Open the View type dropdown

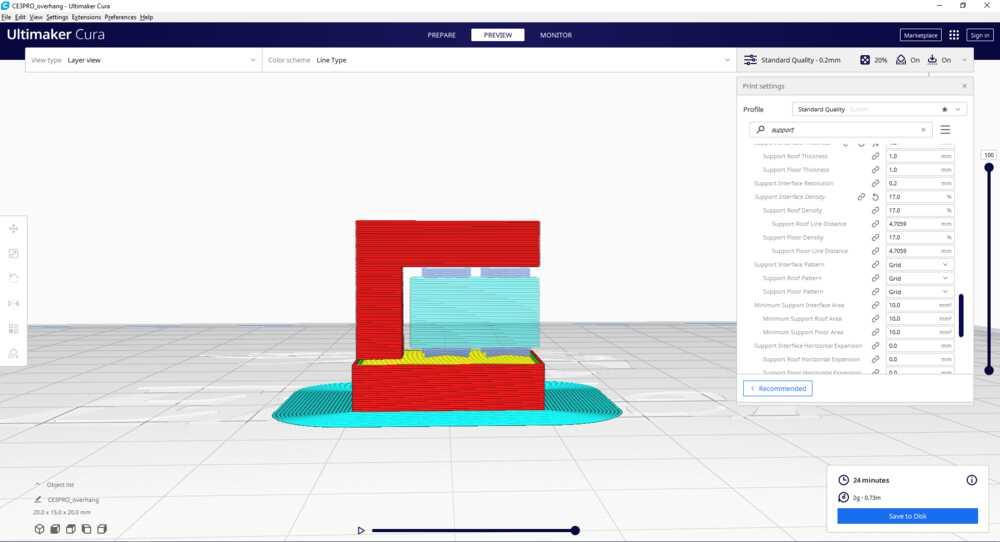[144, 60]
